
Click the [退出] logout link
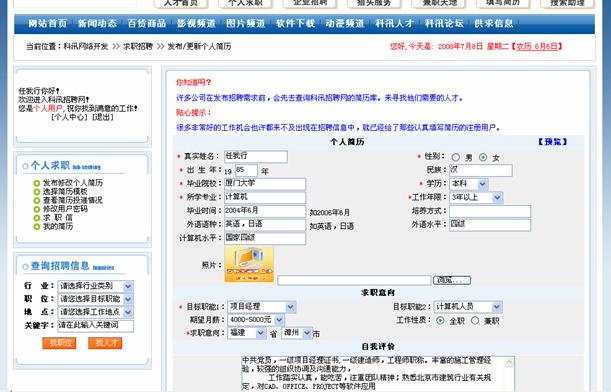pos(102,117)
